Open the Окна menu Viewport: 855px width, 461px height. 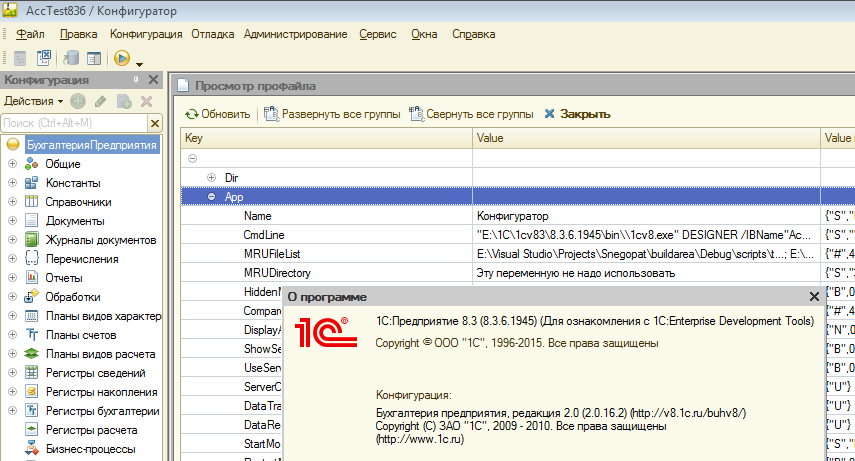coord(424,34)
